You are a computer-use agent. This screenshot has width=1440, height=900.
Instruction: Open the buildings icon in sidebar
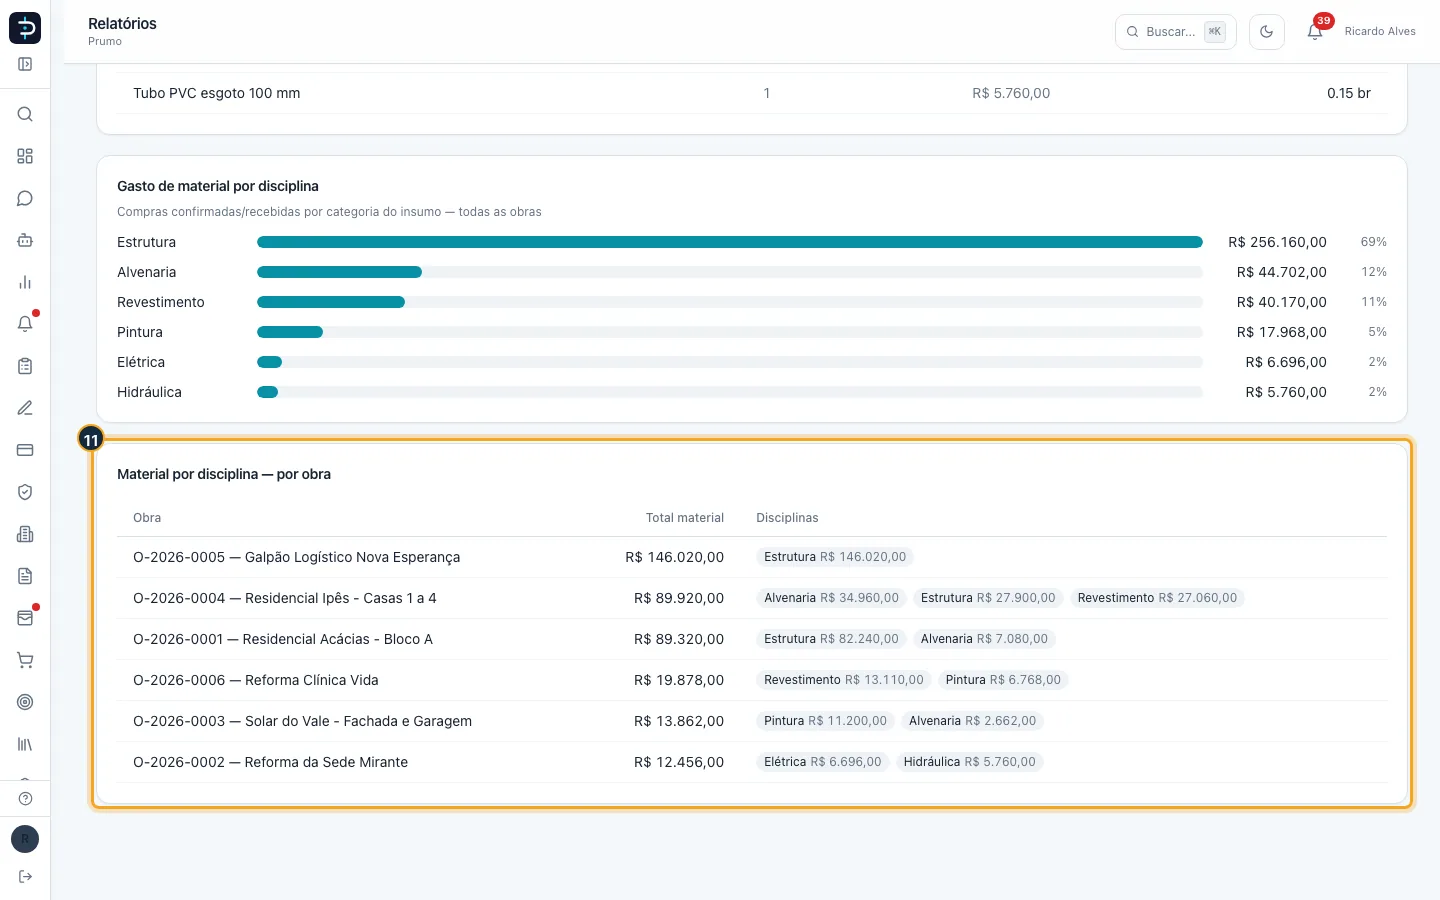(x=25, y=534)
